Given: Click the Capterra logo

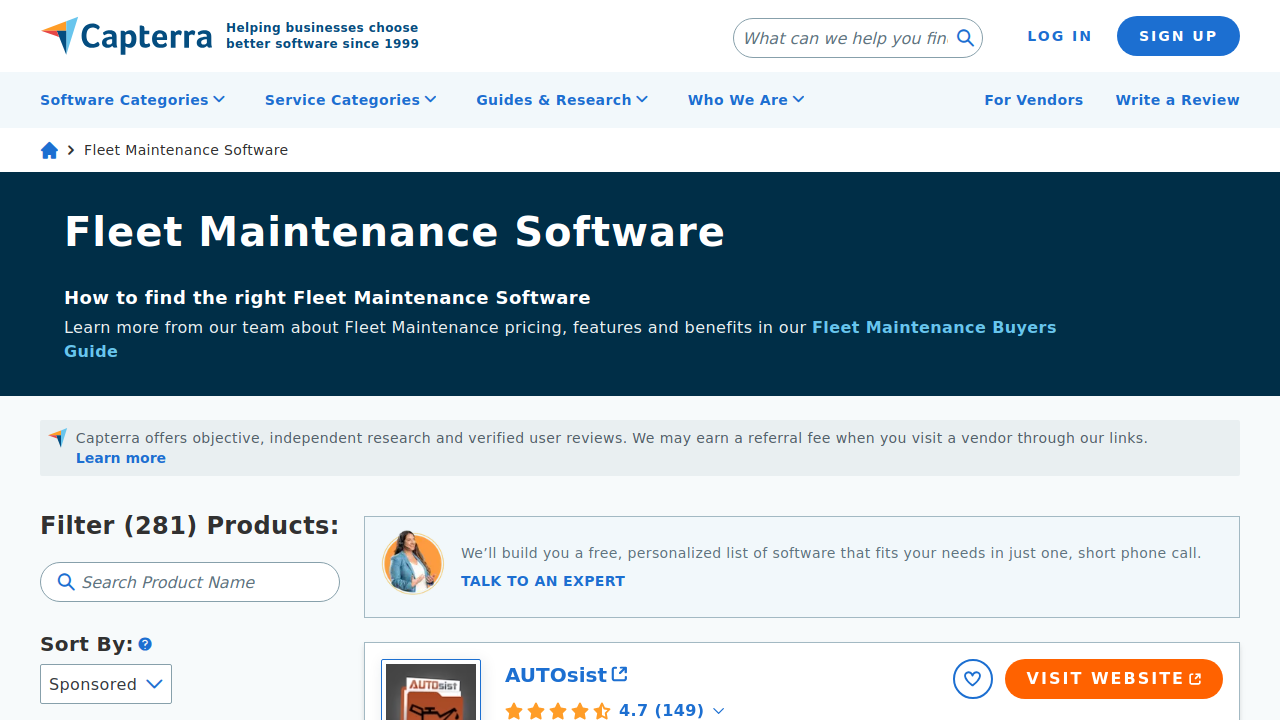Looking at the screenshot, I should tap(126, 36).
